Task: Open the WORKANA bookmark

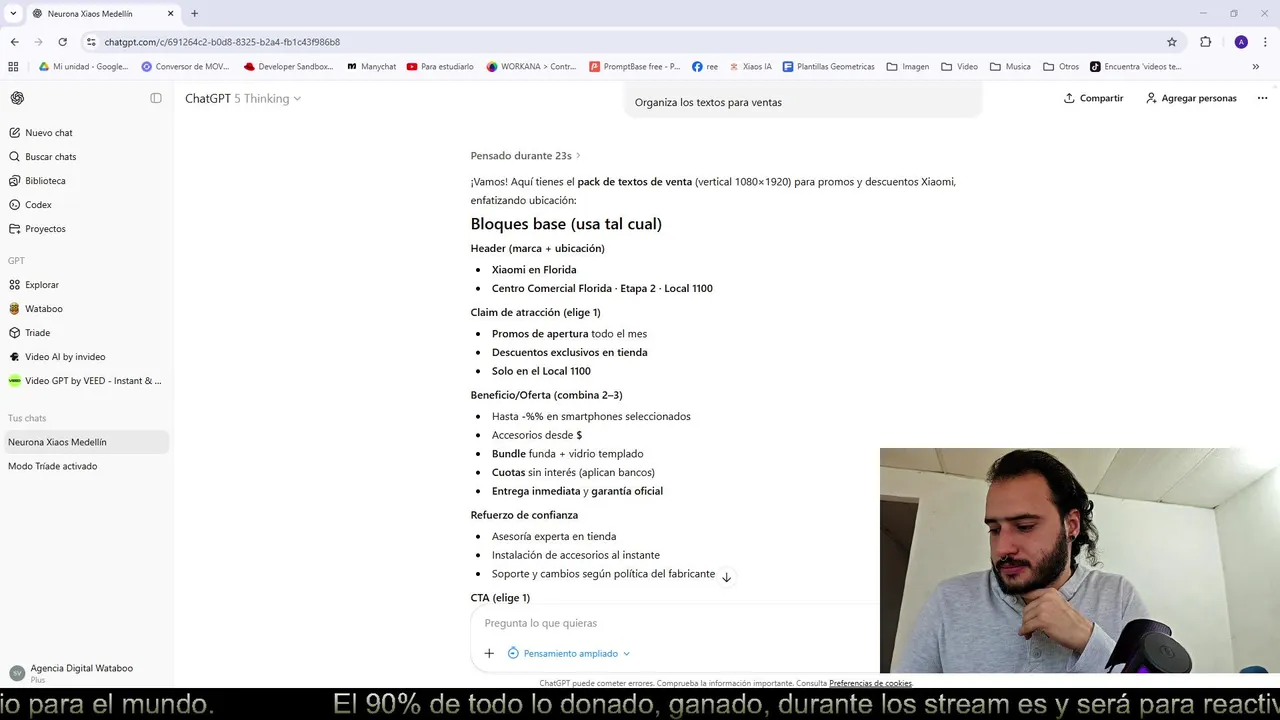Action: pyautogui.click(x=531, y=67)
